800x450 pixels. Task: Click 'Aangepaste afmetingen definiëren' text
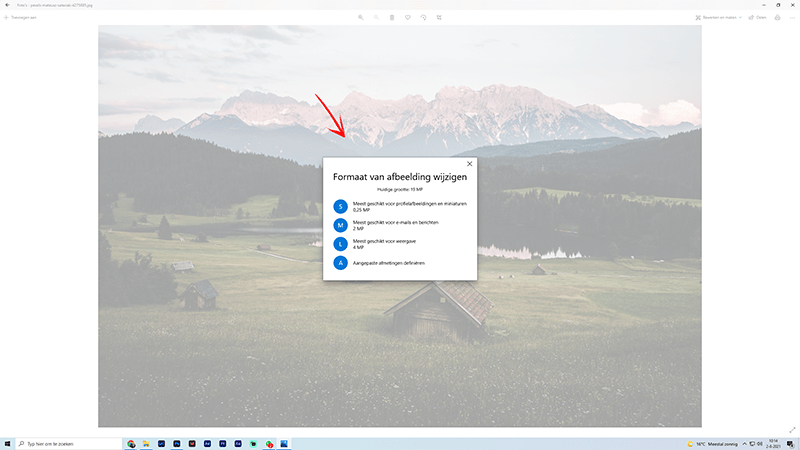click(x=389, y=263)
